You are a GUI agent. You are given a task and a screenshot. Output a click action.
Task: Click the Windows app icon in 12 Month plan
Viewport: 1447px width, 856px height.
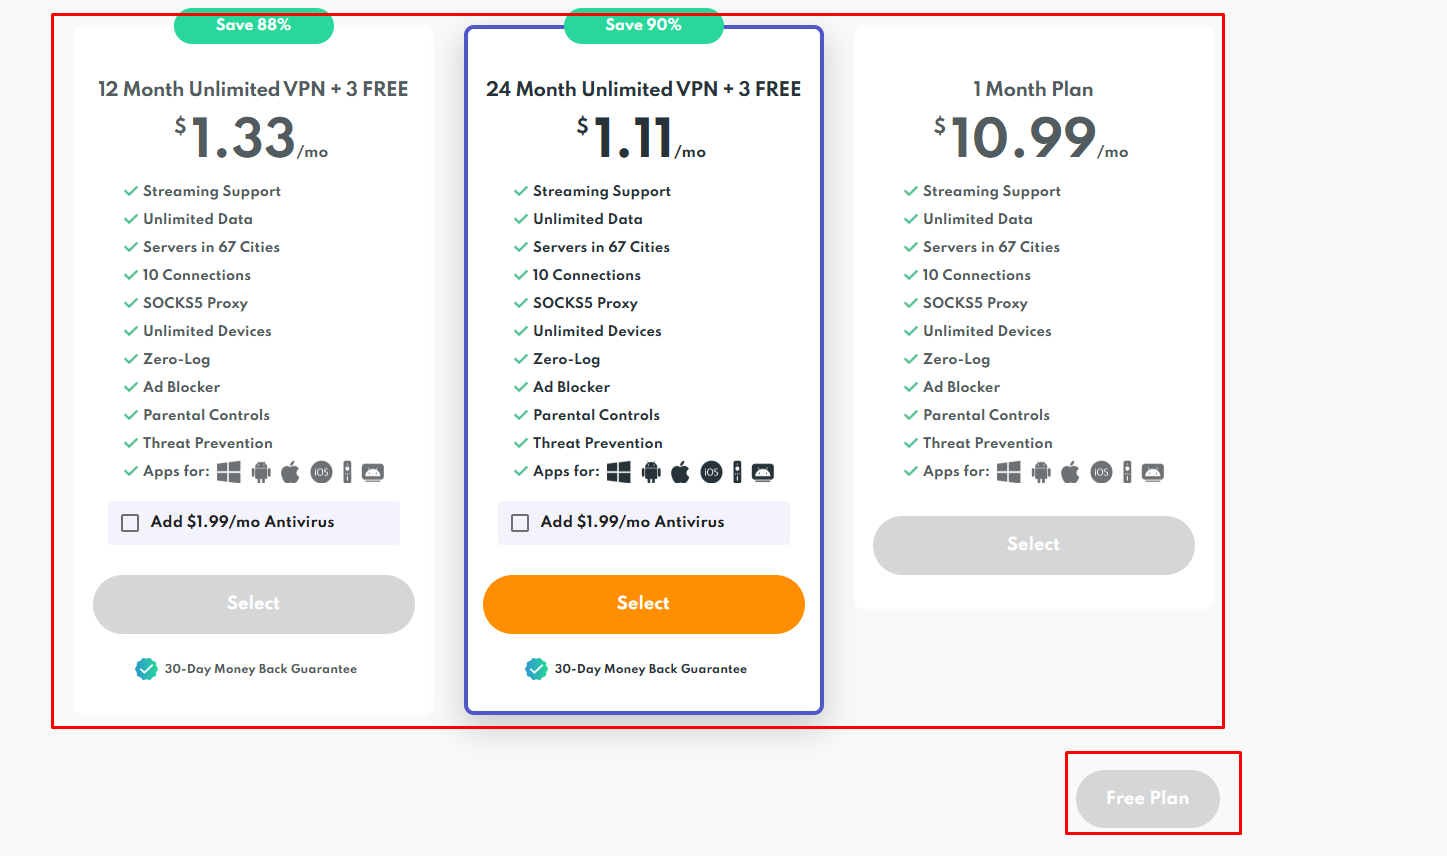pos(229,471)
